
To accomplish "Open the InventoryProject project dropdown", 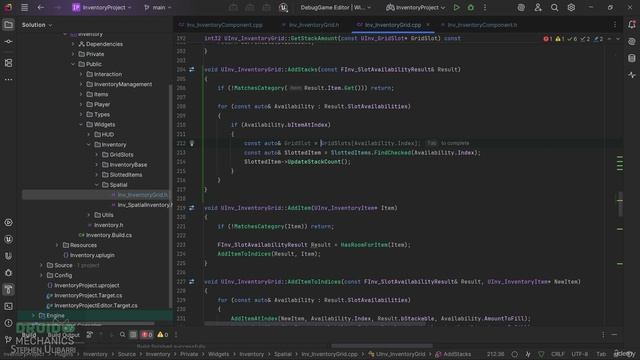I will [102, 7].
